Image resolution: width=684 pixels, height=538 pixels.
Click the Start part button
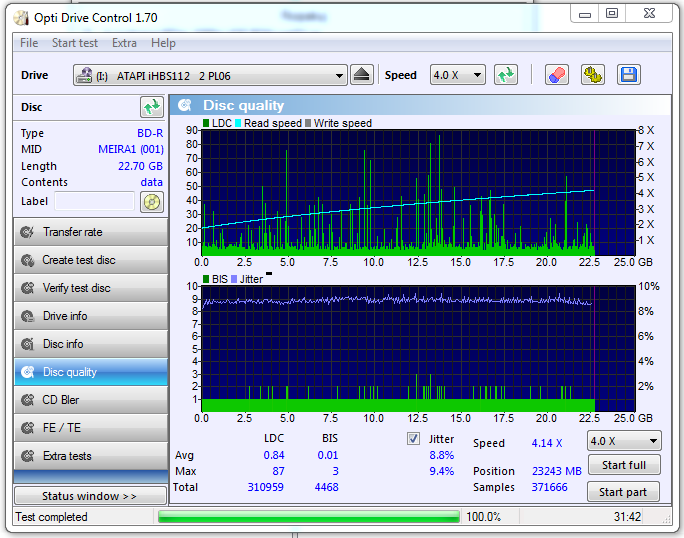coord(623,492)
